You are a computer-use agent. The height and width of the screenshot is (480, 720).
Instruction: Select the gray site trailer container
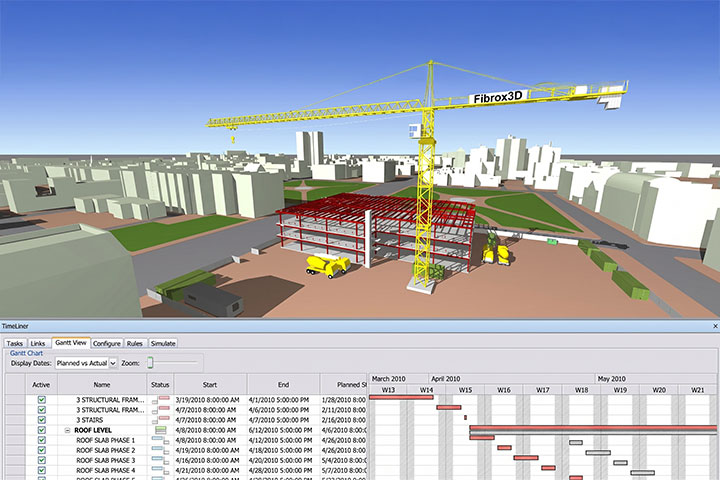(x=214, y=299)
